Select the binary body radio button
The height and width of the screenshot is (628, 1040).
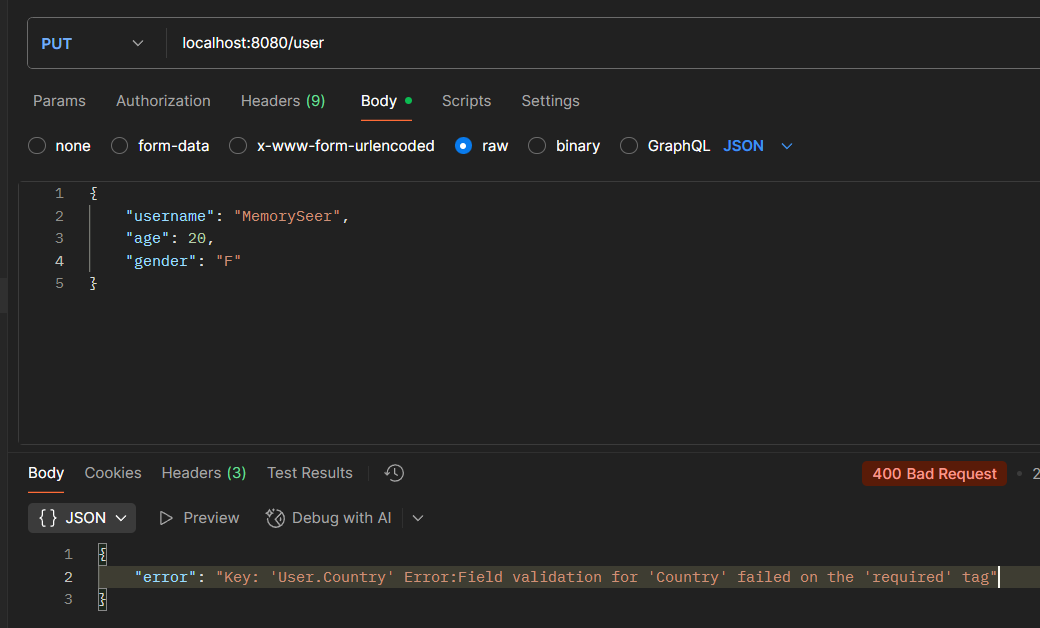pyautogui.click(x=537, y=146)
